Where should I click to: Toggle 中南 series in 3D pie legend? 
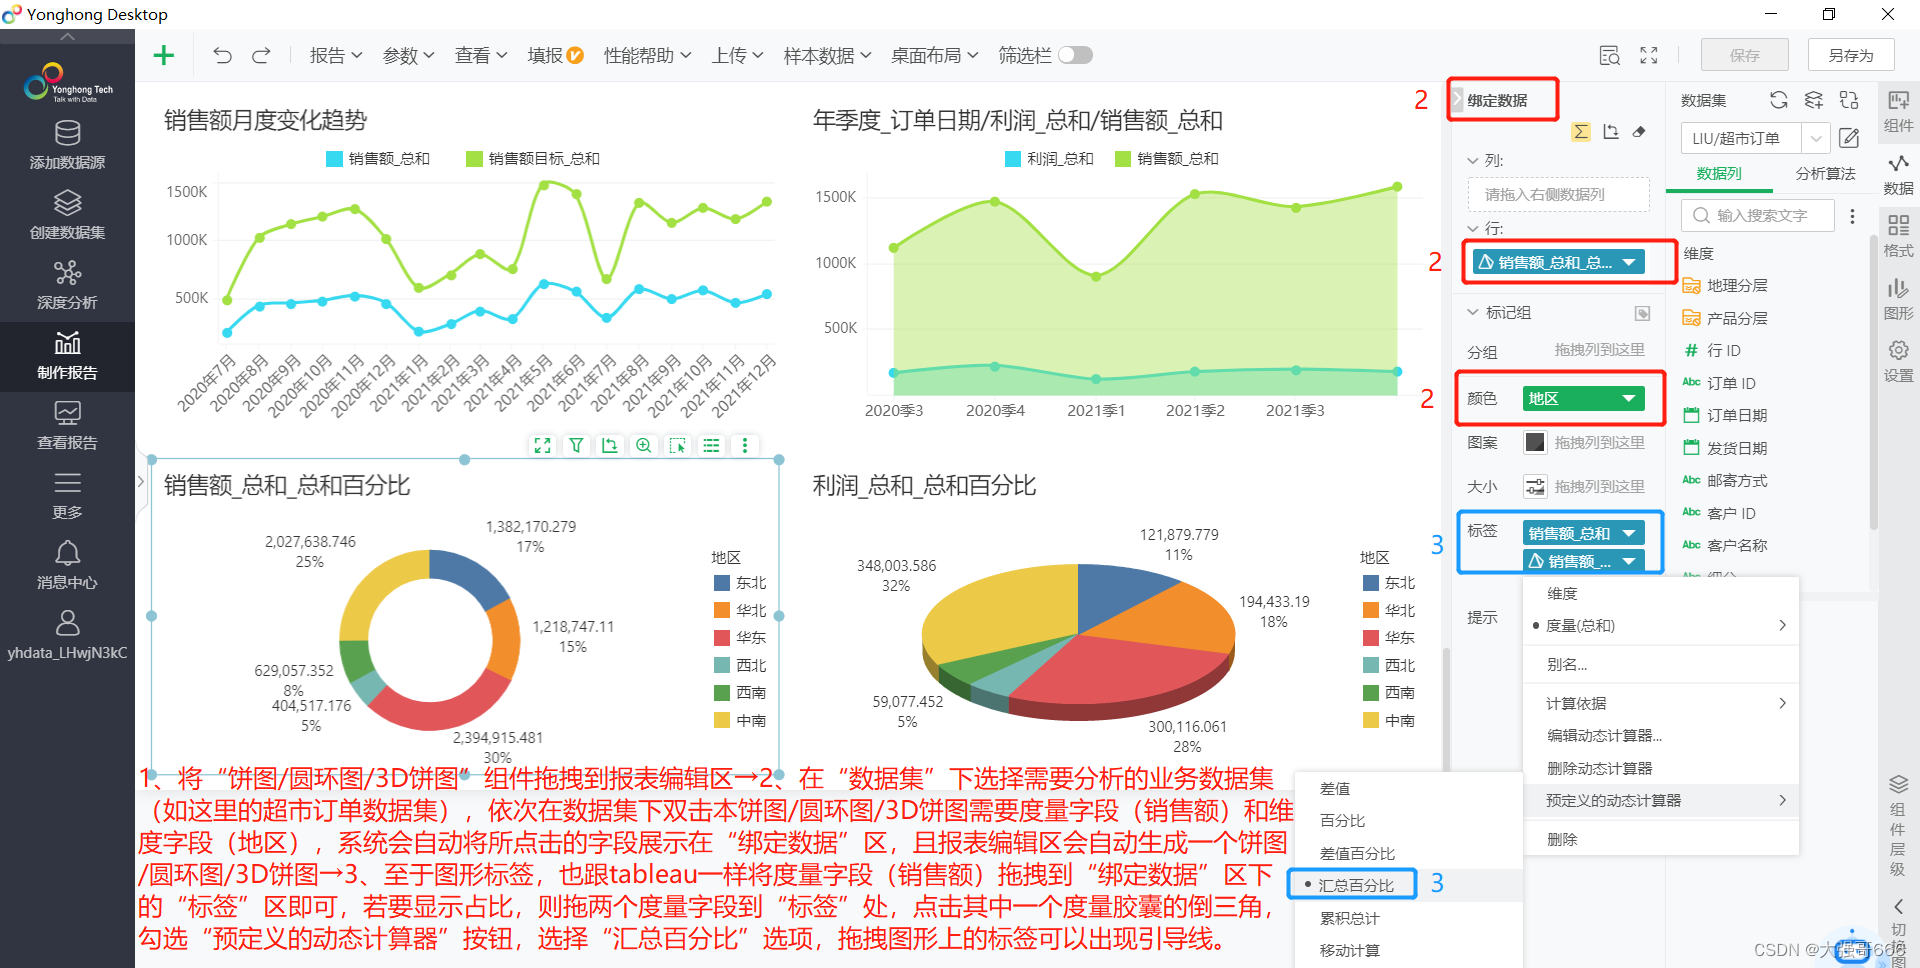[x=1389, y=720]
